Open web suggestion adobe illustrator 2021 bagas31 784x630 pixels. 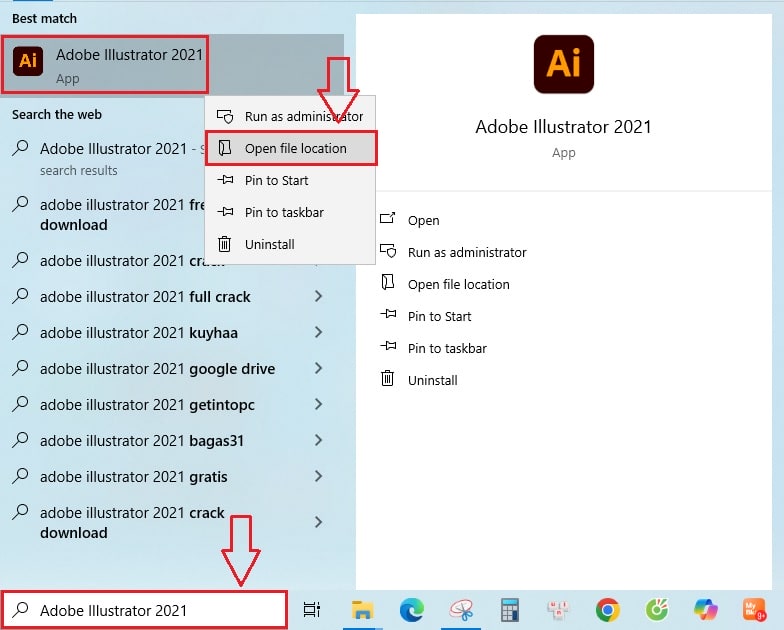pos(142,441)
